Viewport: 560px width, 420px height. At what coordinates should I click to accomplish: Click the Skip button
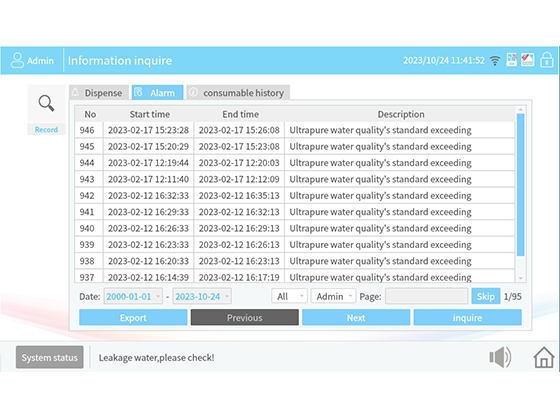[486, 296]
